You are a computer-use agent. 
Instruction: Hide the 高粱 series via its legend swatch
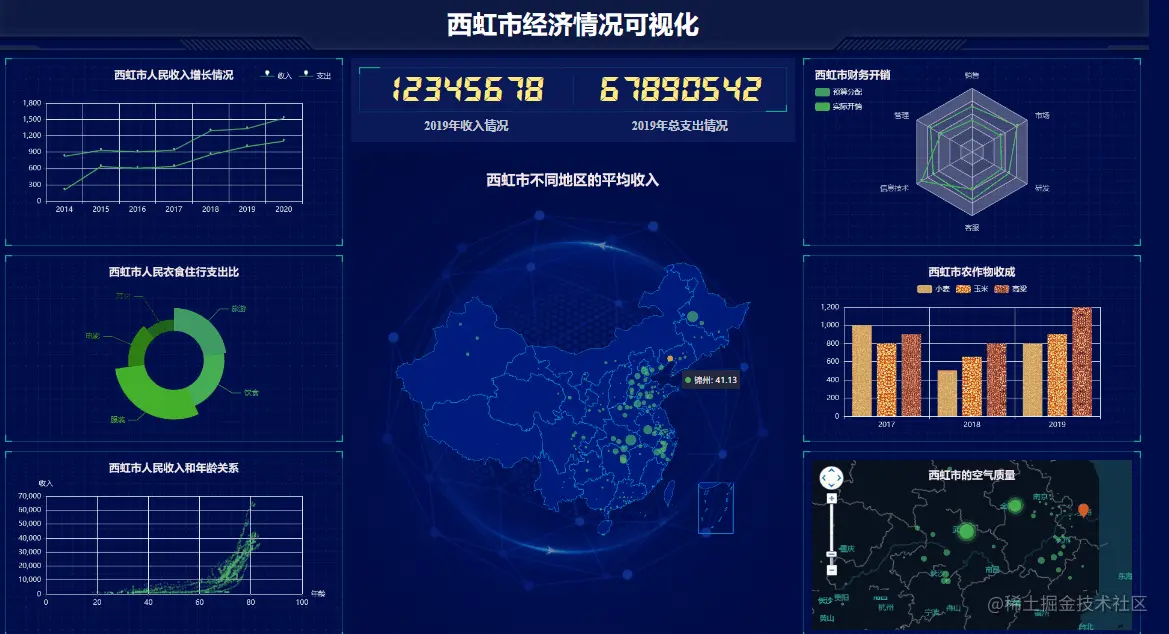pyautogui.click(x=1004, y=289)
